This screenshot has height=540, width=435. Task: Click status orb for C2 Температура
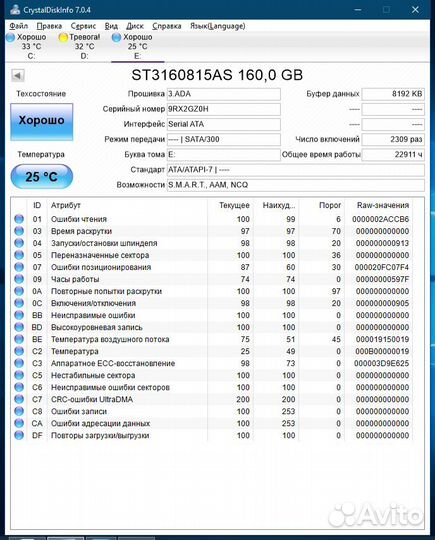[x=19, y=351]
